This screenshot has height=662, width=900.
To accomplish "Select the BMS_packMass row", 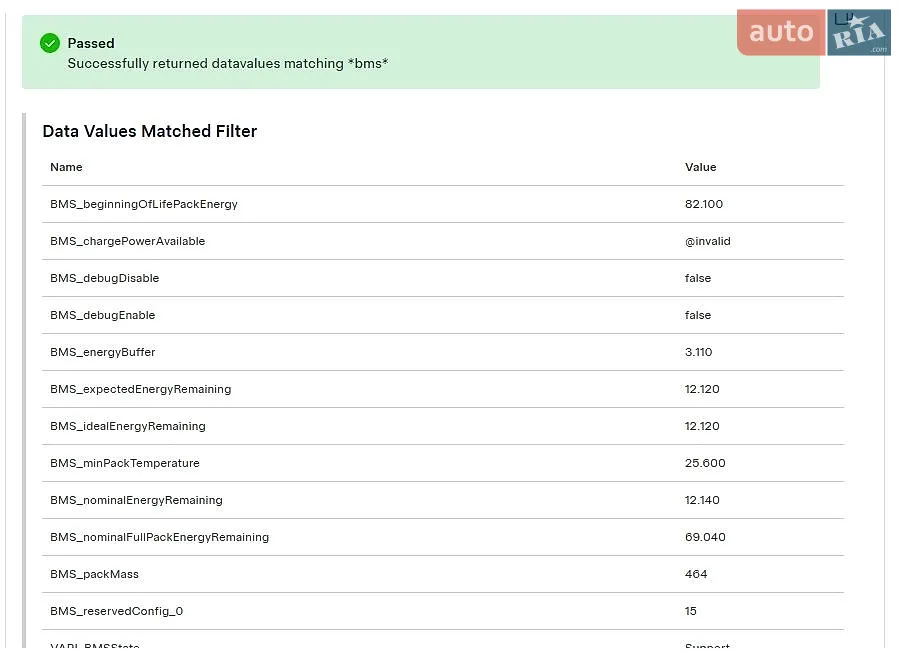I will (x=443, y=574).
